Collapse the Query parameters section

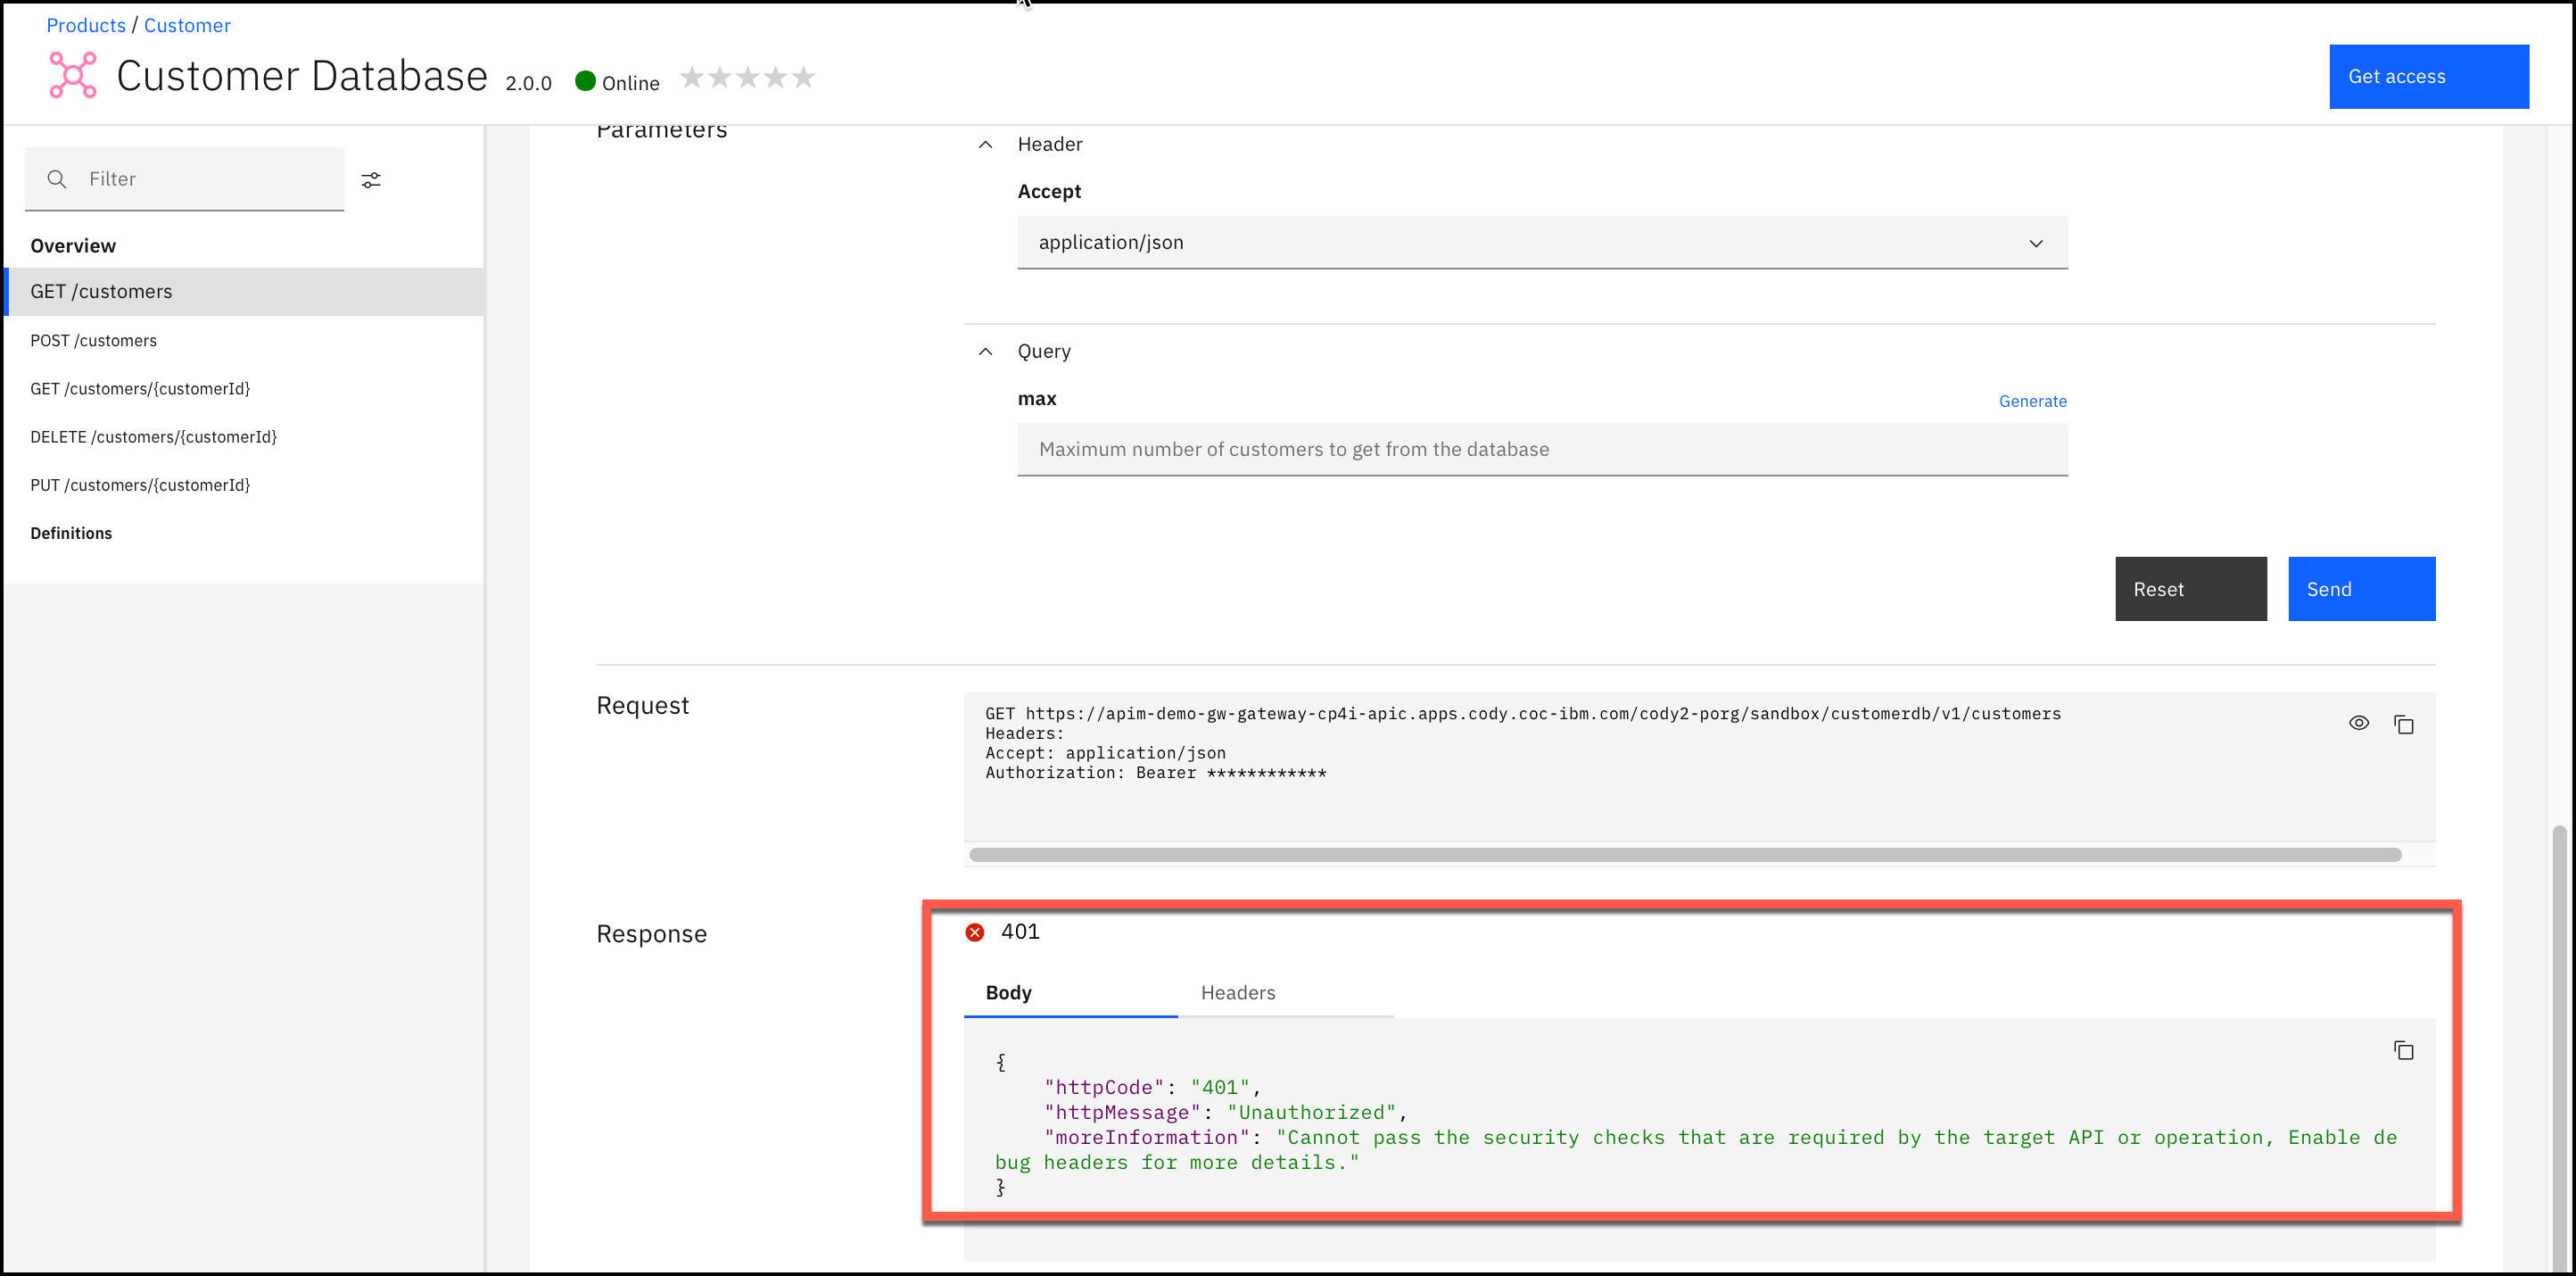click(986, 351)
